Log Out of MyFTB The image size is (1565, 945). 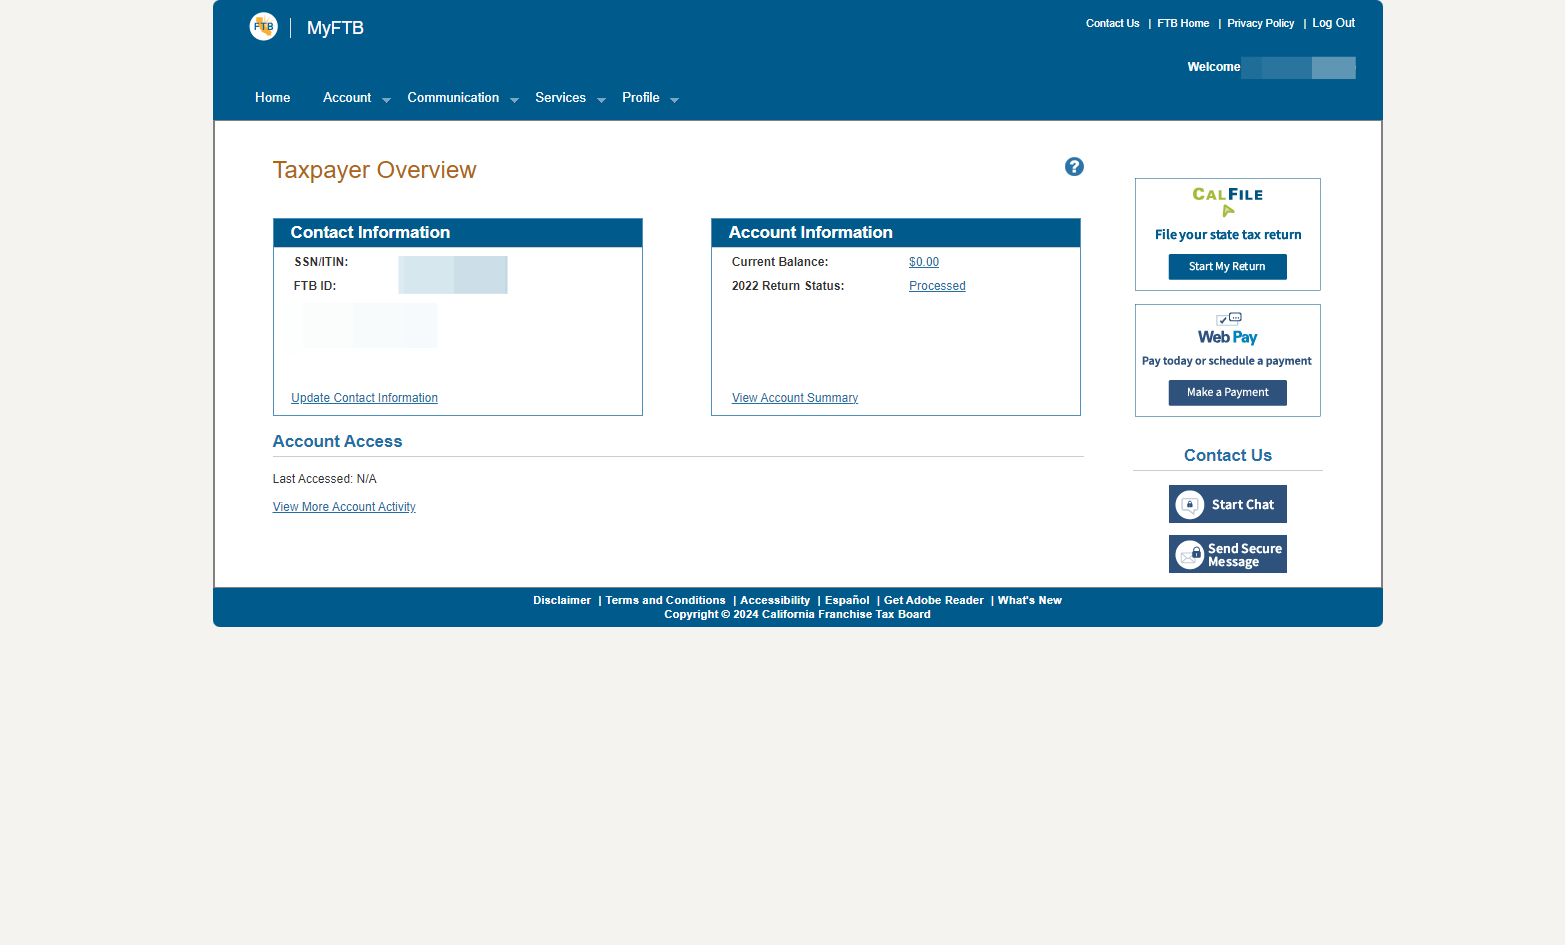coord(1334,23)
